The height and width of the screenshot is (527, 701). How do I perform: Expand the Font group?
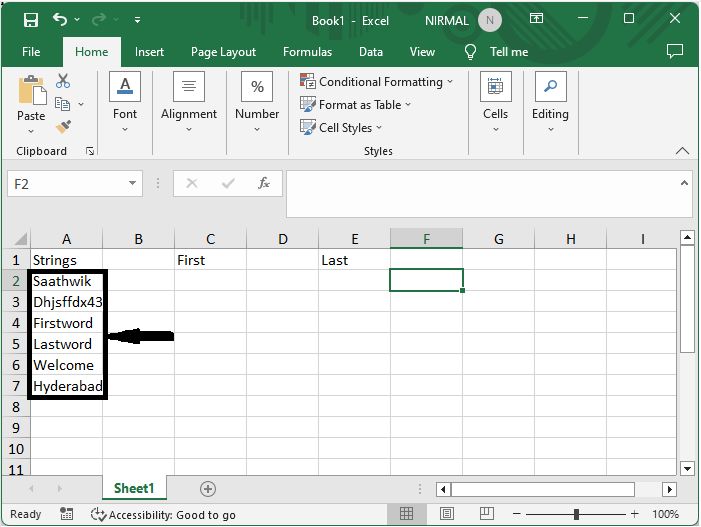tap(125, 102)
